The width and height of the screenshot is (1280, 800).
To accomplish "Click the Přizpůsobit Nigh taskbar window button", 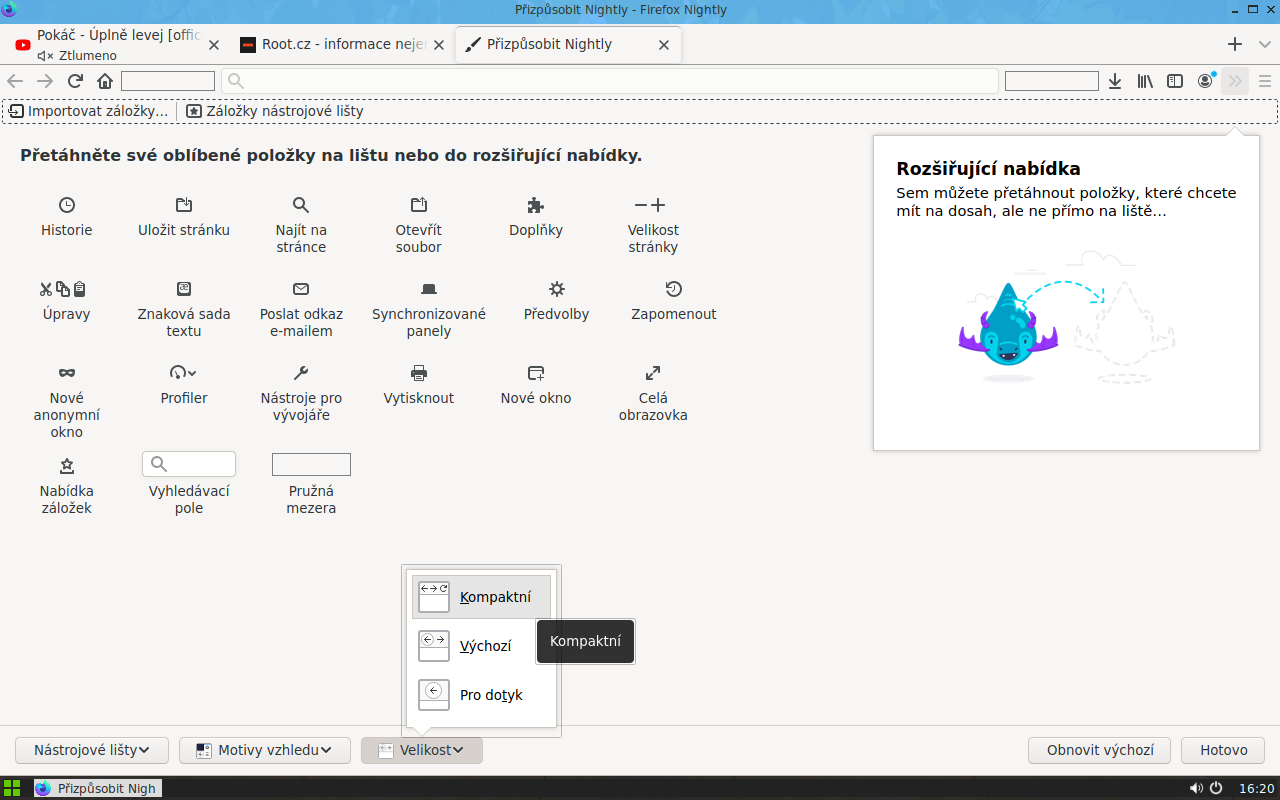I will (x=98, y=788).
